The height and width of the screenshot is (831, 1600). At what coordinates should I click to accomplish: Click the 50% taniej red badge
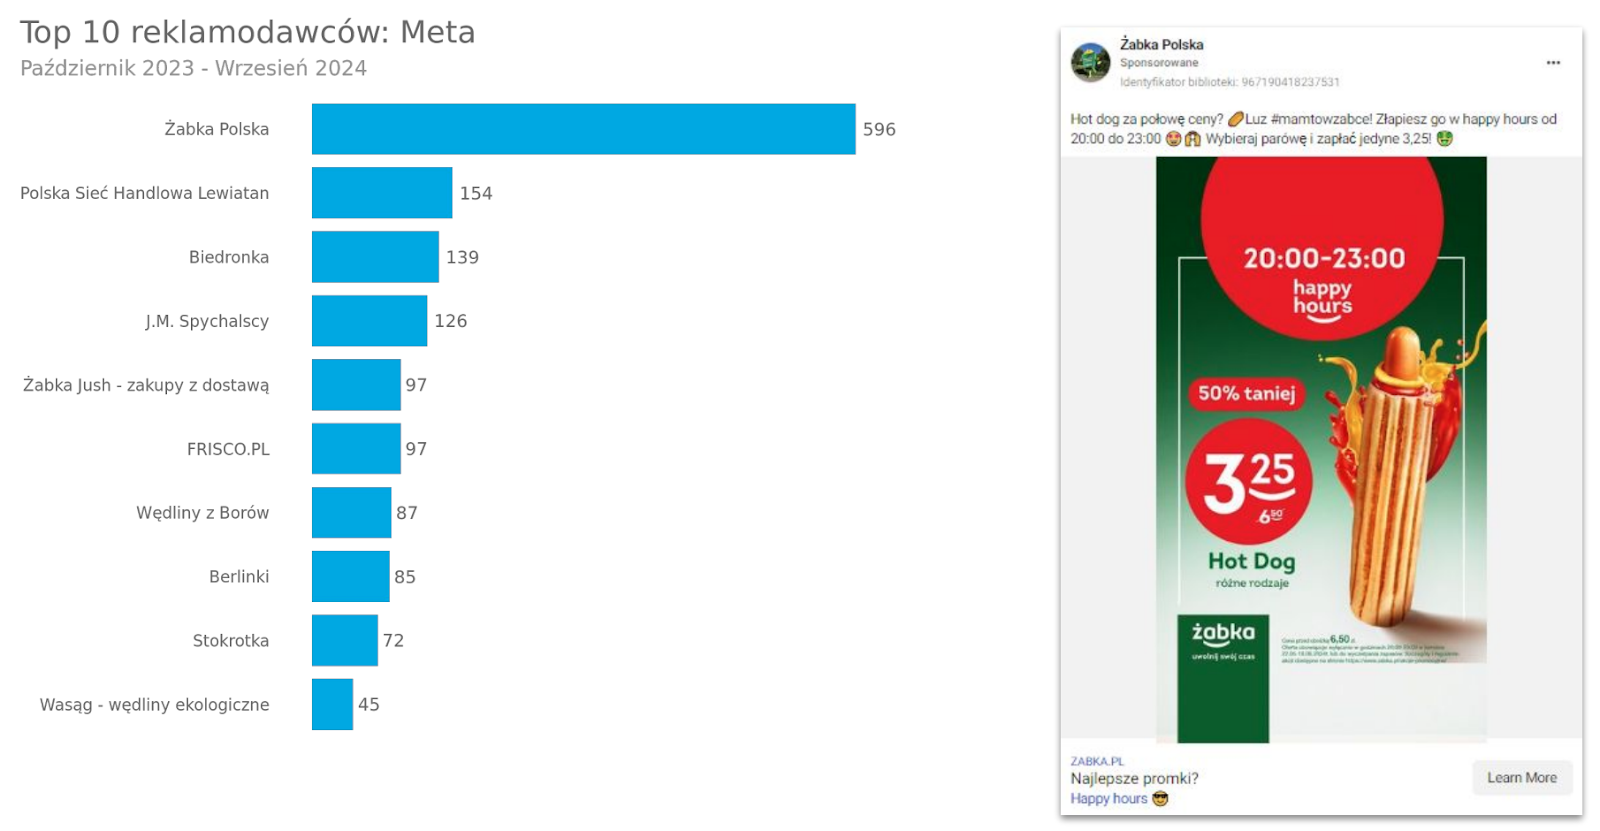coord(1246,393)
